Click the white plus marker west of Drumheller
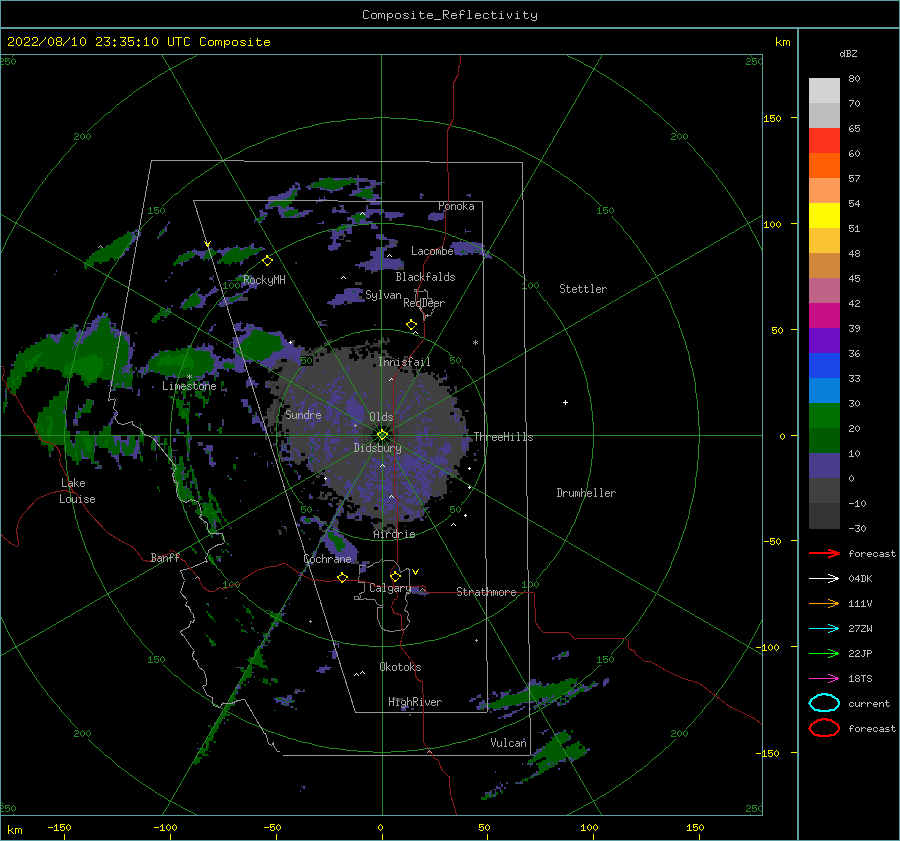Viewport: 900px width, 841px height. coord(565,402)
